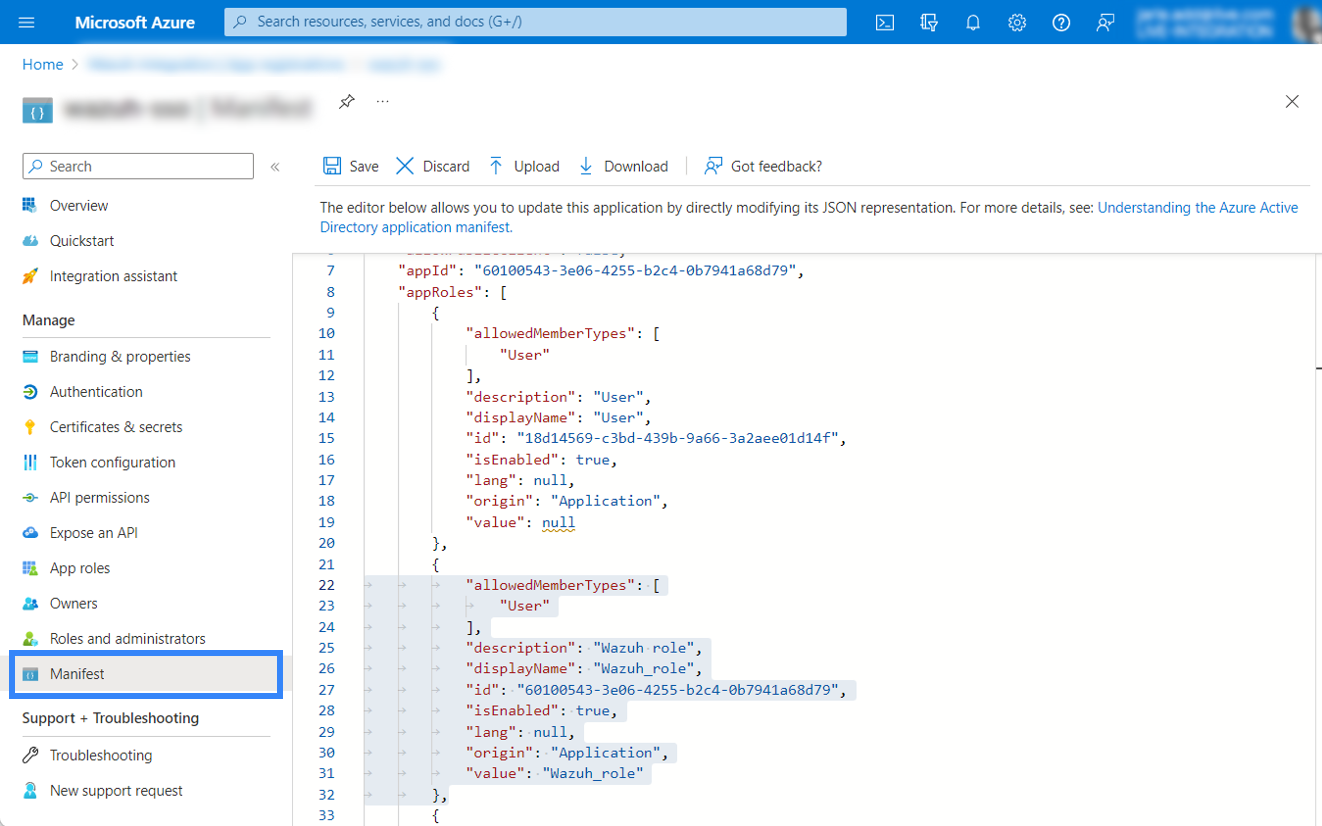Click "Wazuh_role" value on line 31
Image resolution: width=1322 pixels, height=826 pixels.
point(592,773)
